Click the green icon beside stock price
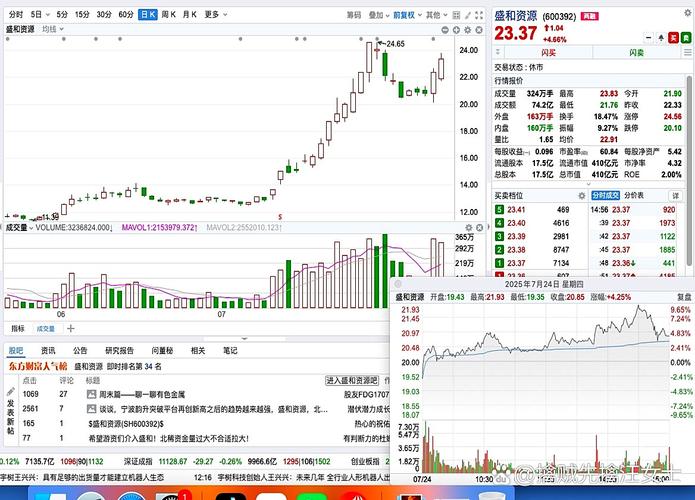The height and width of the screenshot is (500, 695). [x=684, y=36]
